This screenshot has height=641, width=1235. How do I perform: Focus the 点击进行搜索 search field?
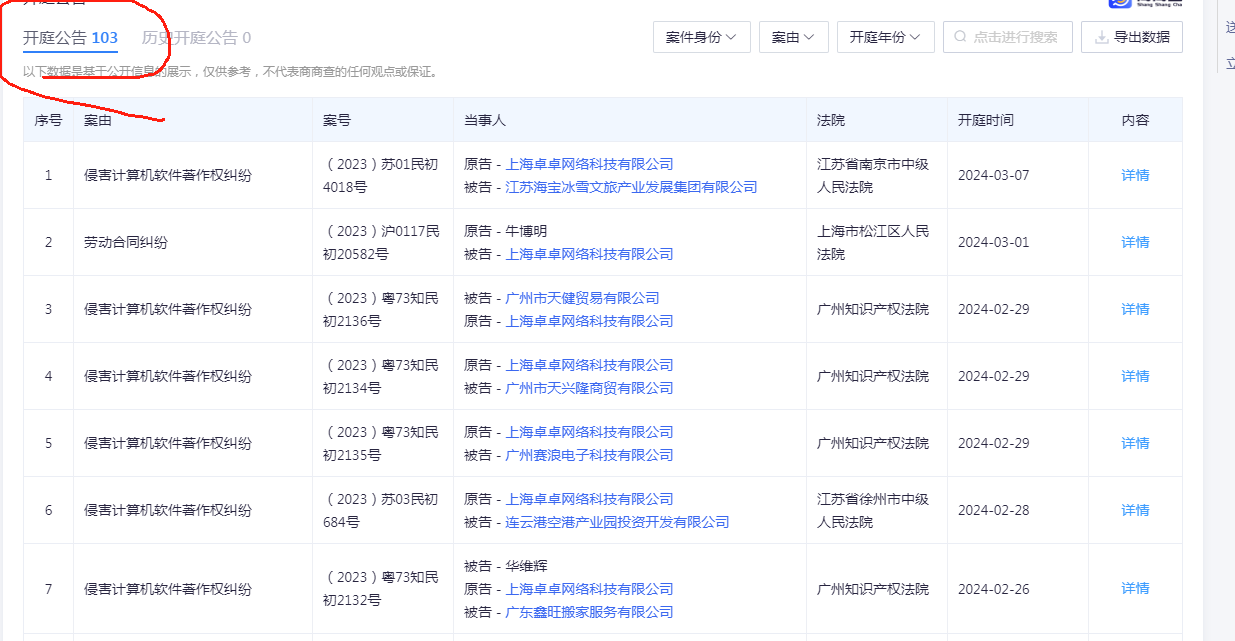tap(1008, 37)
